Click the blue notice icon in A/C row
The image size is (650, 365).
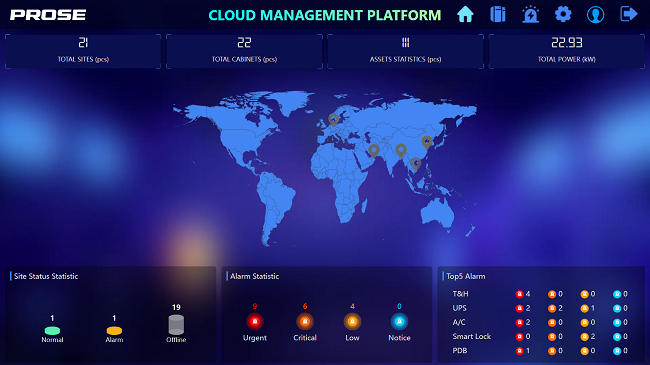click(x=617, y=322)
